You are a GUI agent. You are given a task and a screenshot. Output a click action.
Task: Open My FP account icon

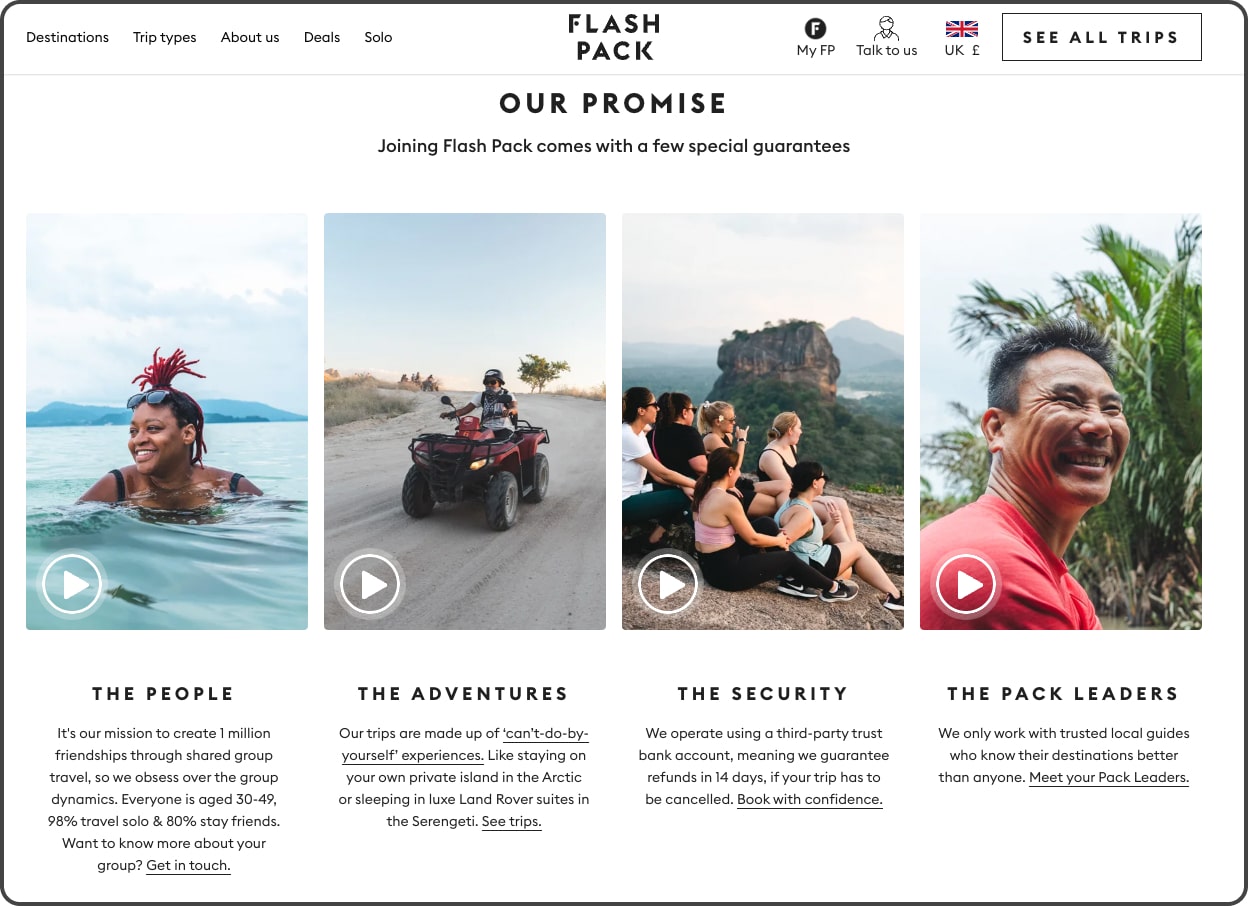coord(815,28)
